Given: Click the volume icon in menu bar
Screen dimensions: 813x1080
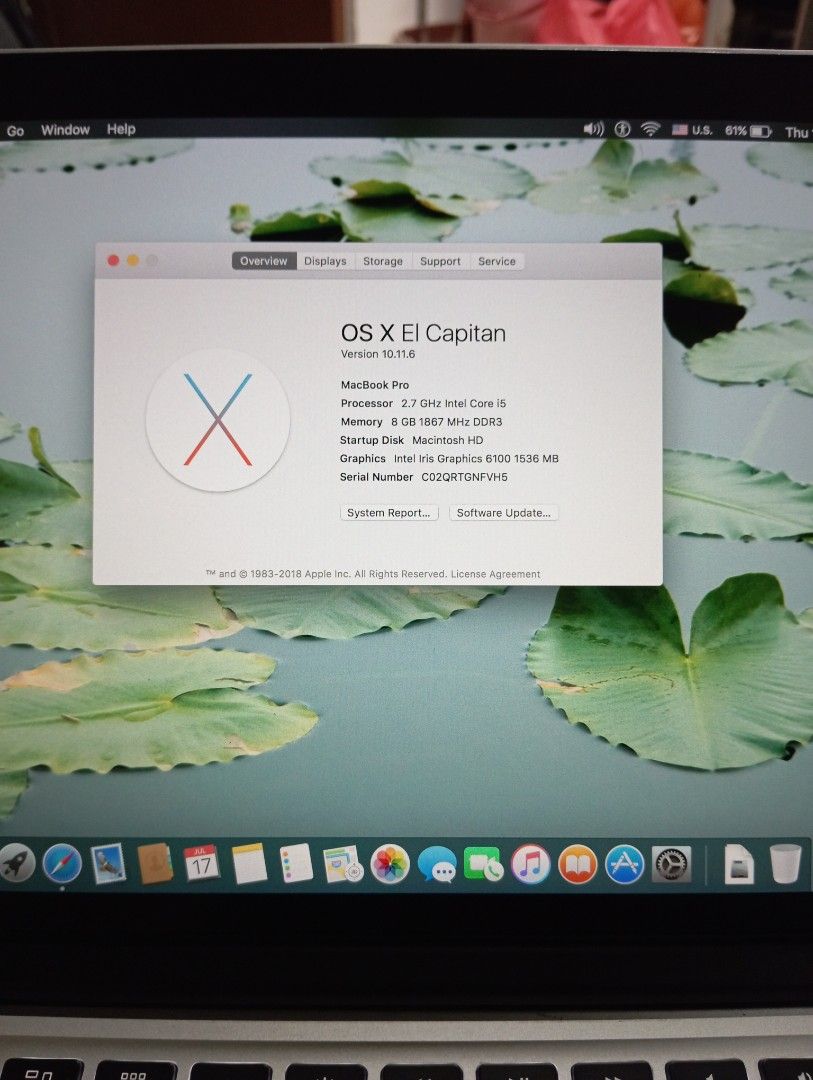Looking at the screenshot, I should tap(593, 129).
